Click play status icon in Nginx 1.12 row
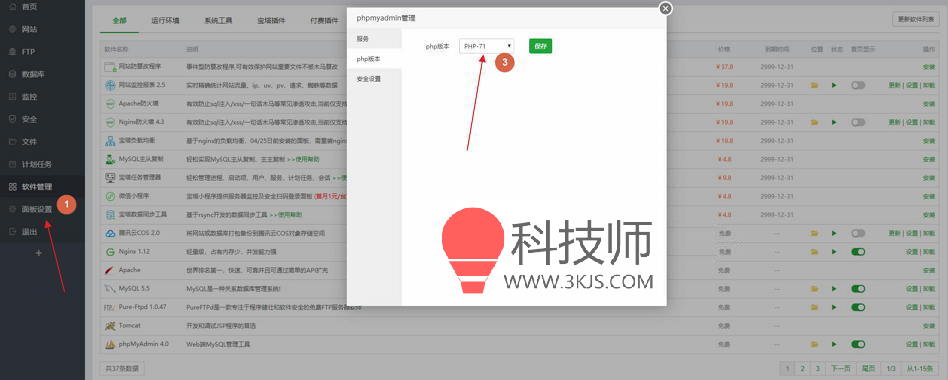Image resolution: width=948 pixels, height=380 pixels. (834, 252)
